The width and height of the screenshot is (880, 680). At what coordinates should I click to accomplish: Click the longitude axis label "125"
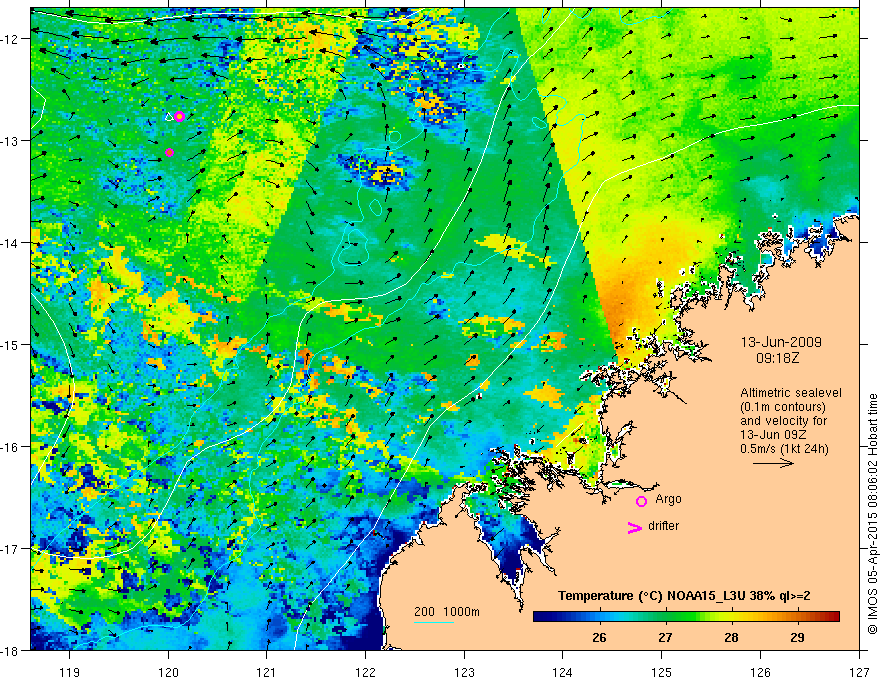(x=662, y=672)
